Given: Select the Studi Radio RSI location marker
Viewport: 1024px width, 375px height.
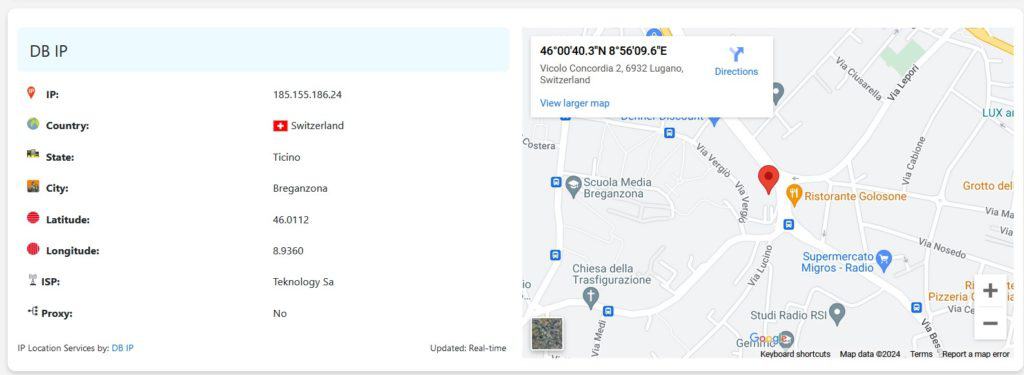Looking at the screenshot, I should tap(837, 313).
